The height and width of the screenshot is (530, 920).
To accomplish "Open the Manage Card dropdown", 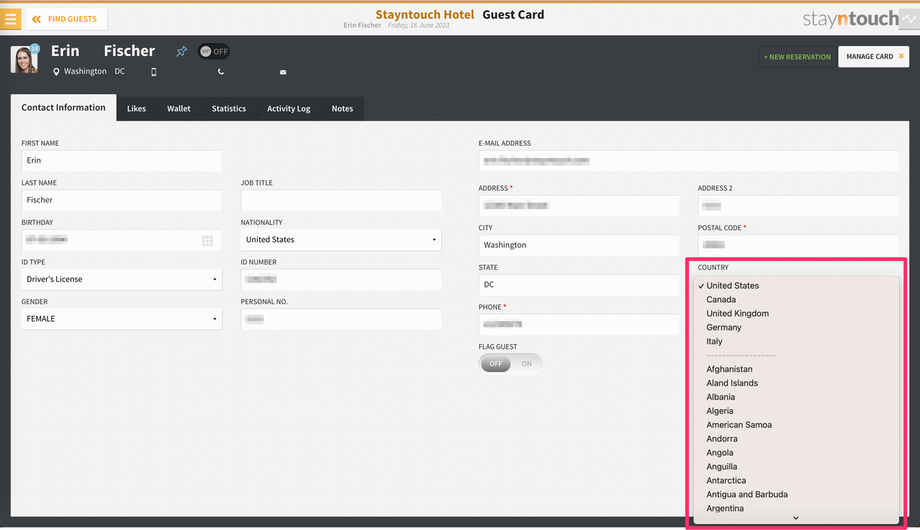I will pos(874,56).
